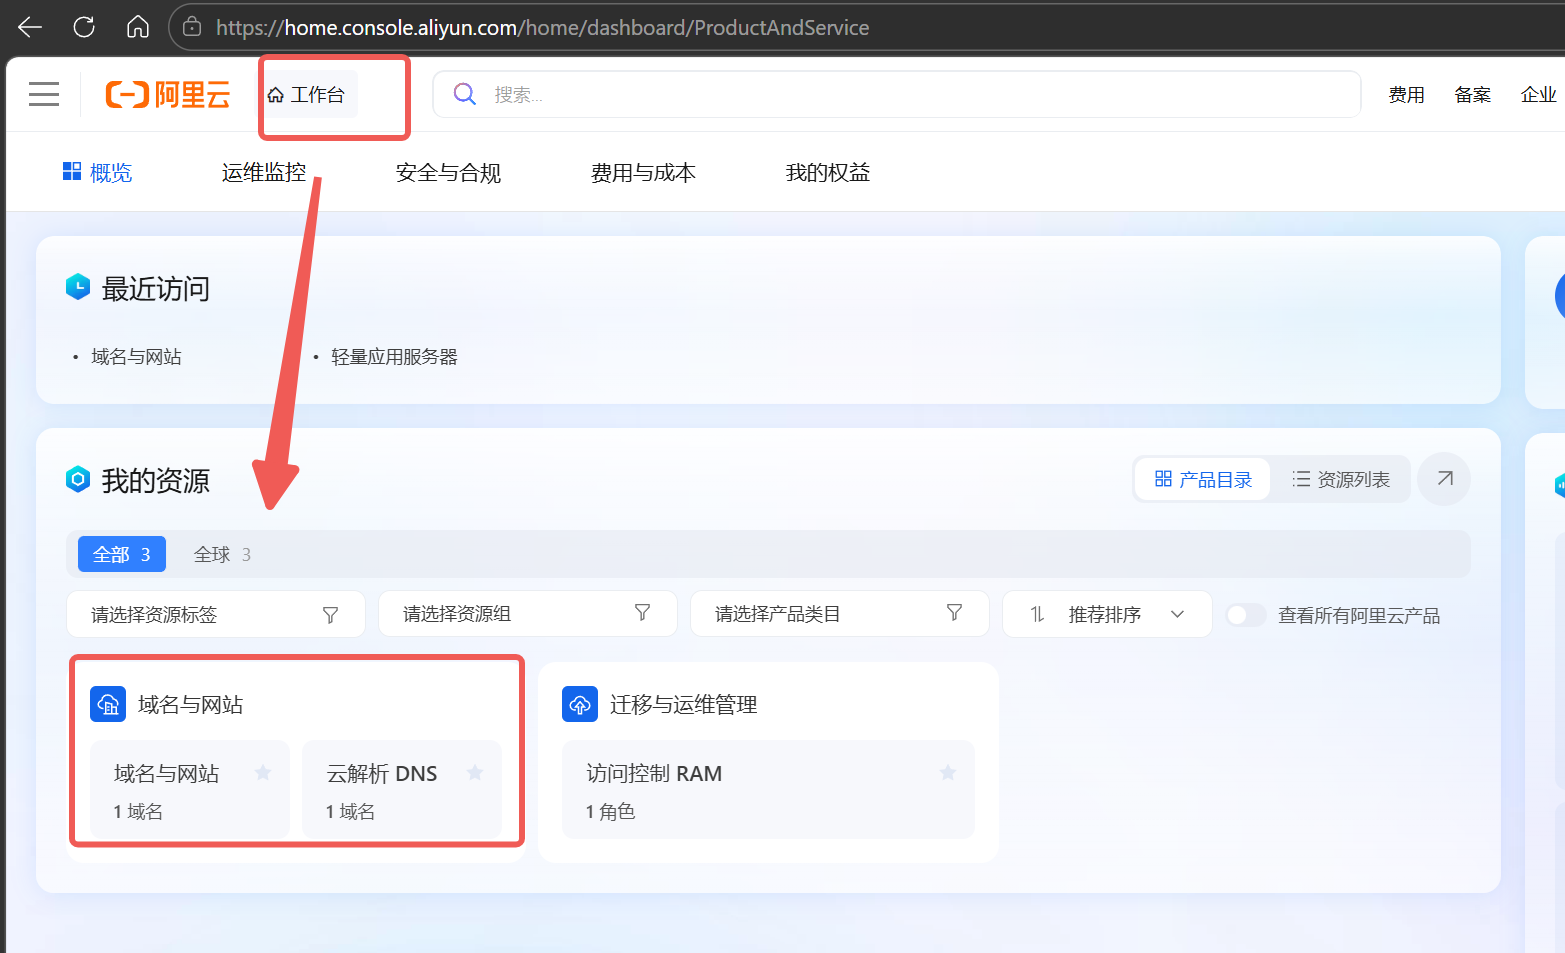The height and width of the screenshot is (953, 1565).
Task: Switch to the 运维监控 tab
Action: click(x=264, y=172)
